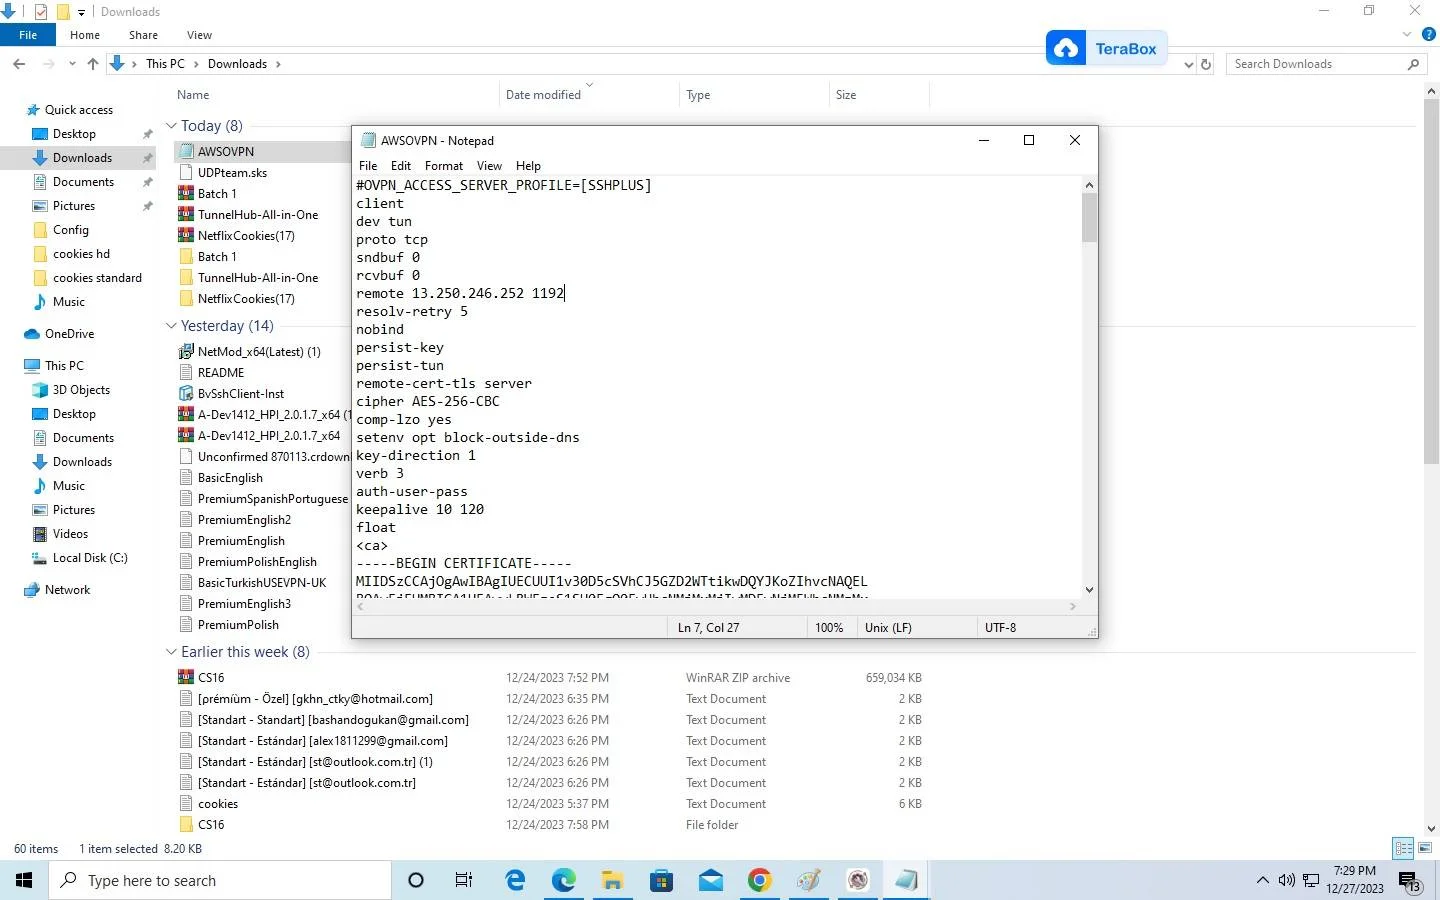This screenshot has width=1440, height=900.
Task: Collapse the Yesterday (14) file group
Action: (171, 326)
